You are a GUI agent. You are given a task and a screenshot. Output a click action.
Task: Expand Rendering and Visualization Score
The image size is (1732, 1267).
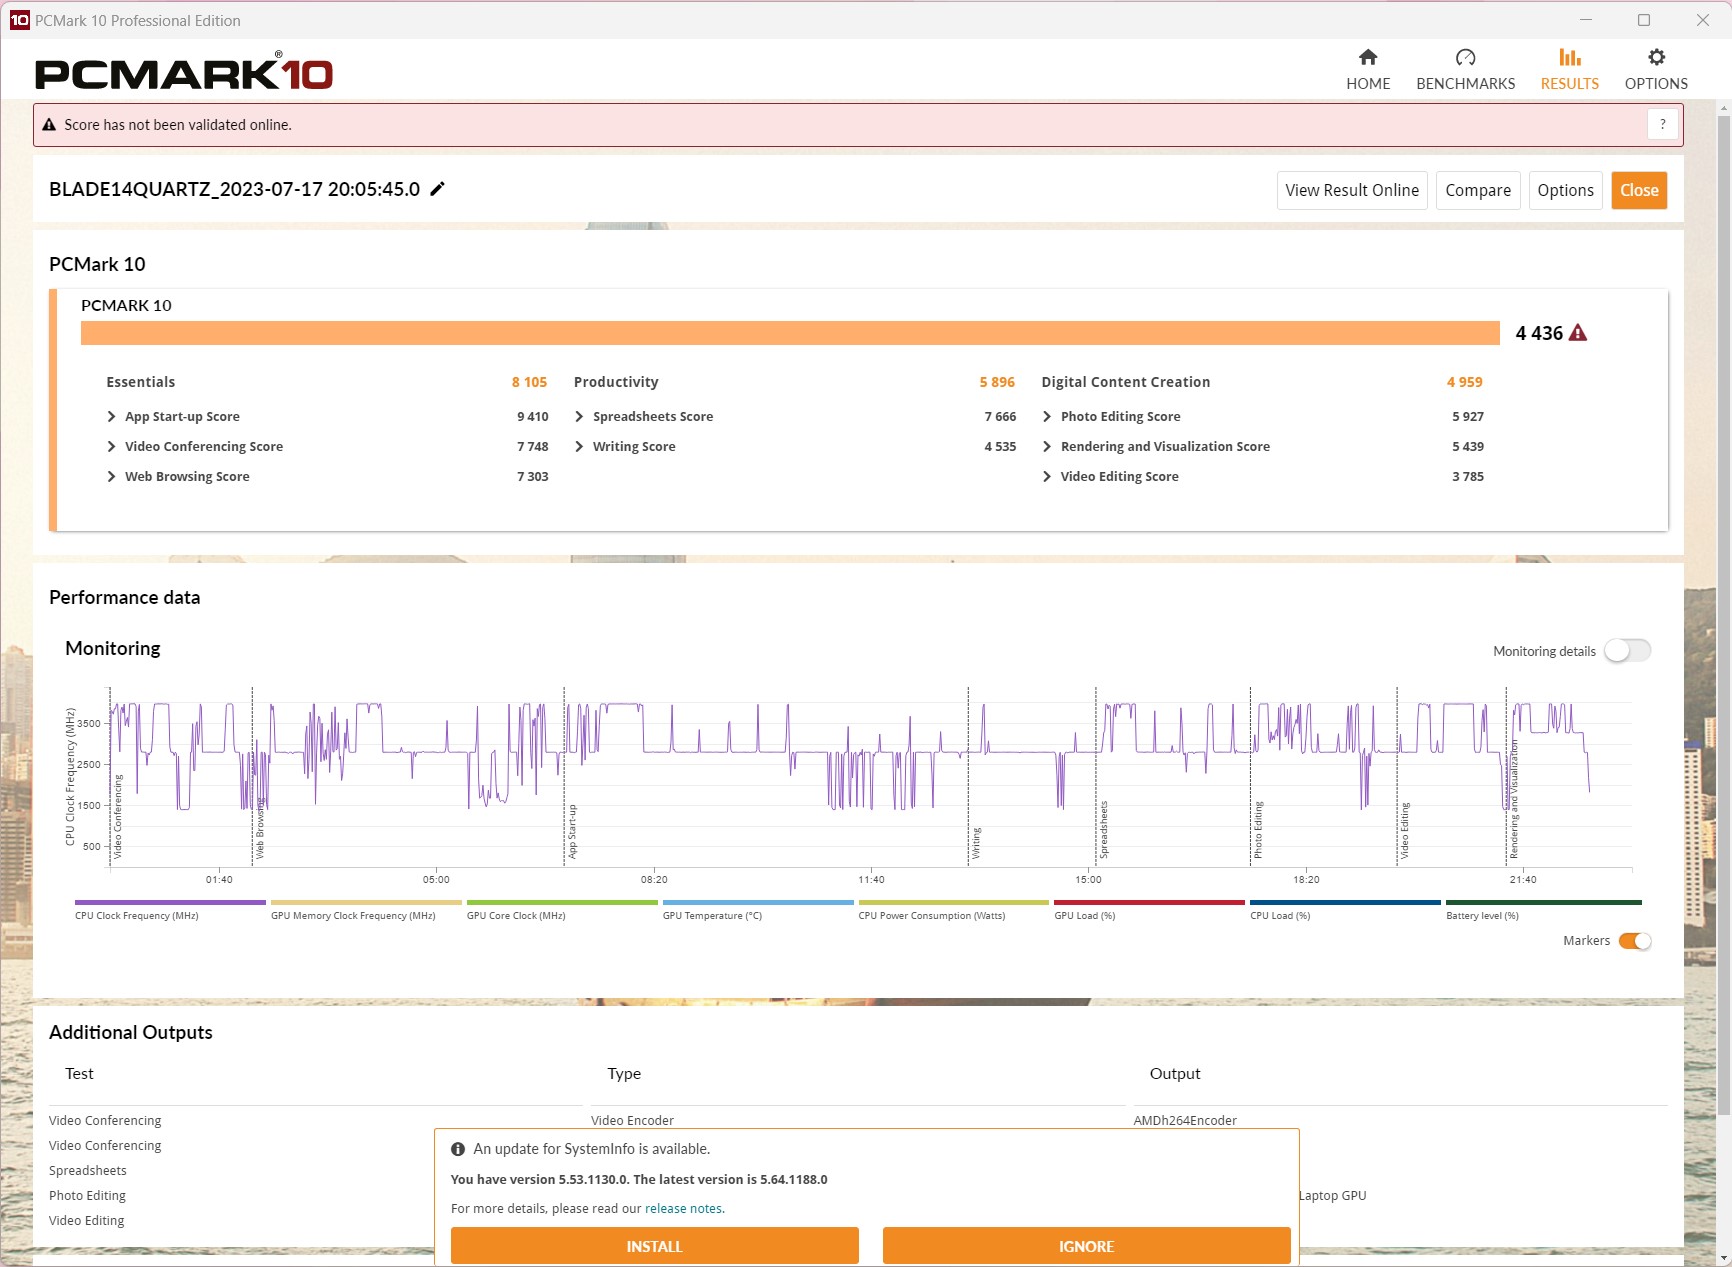point(1047,447)
